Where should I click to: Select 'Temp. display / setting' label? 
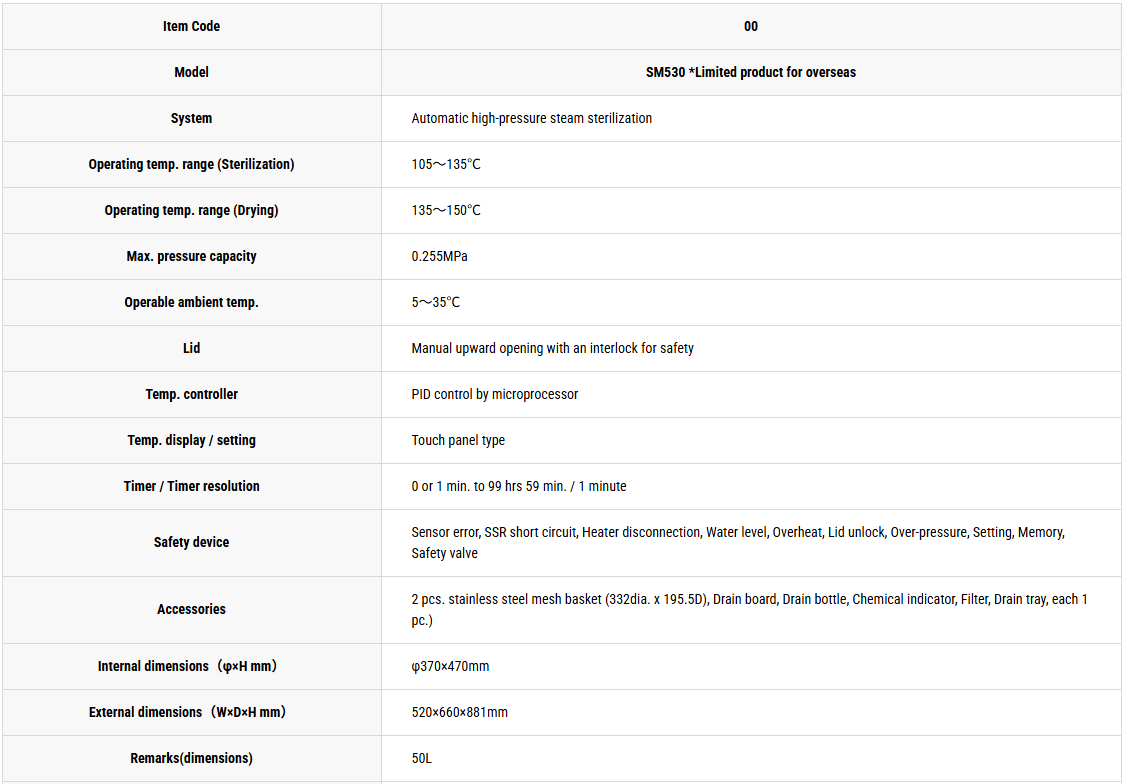tap(191, 440)
